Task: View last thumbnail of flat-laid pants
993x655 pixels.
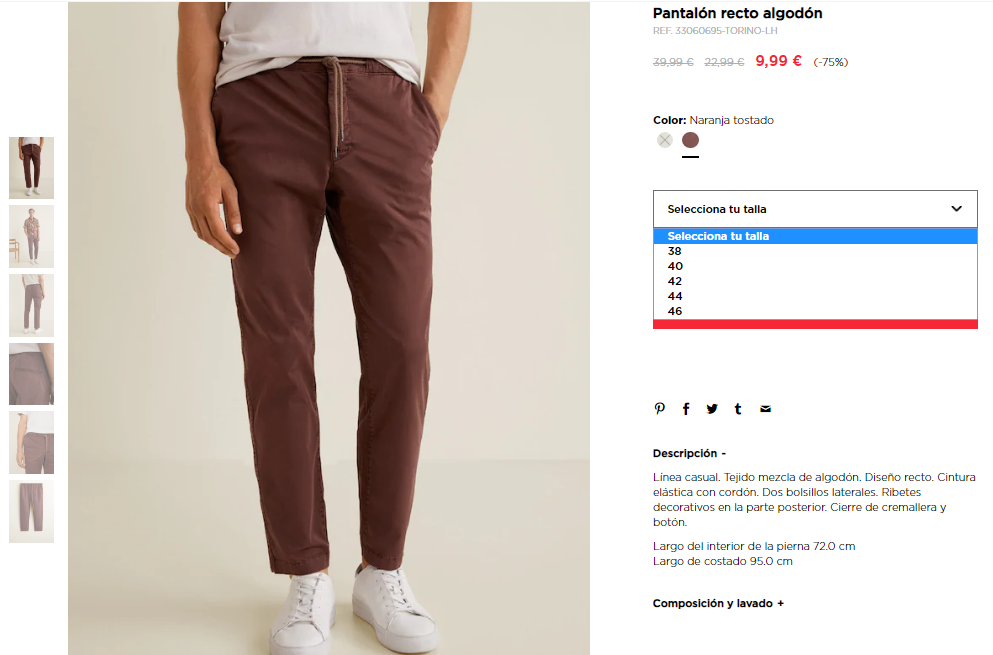Action: 32,511
